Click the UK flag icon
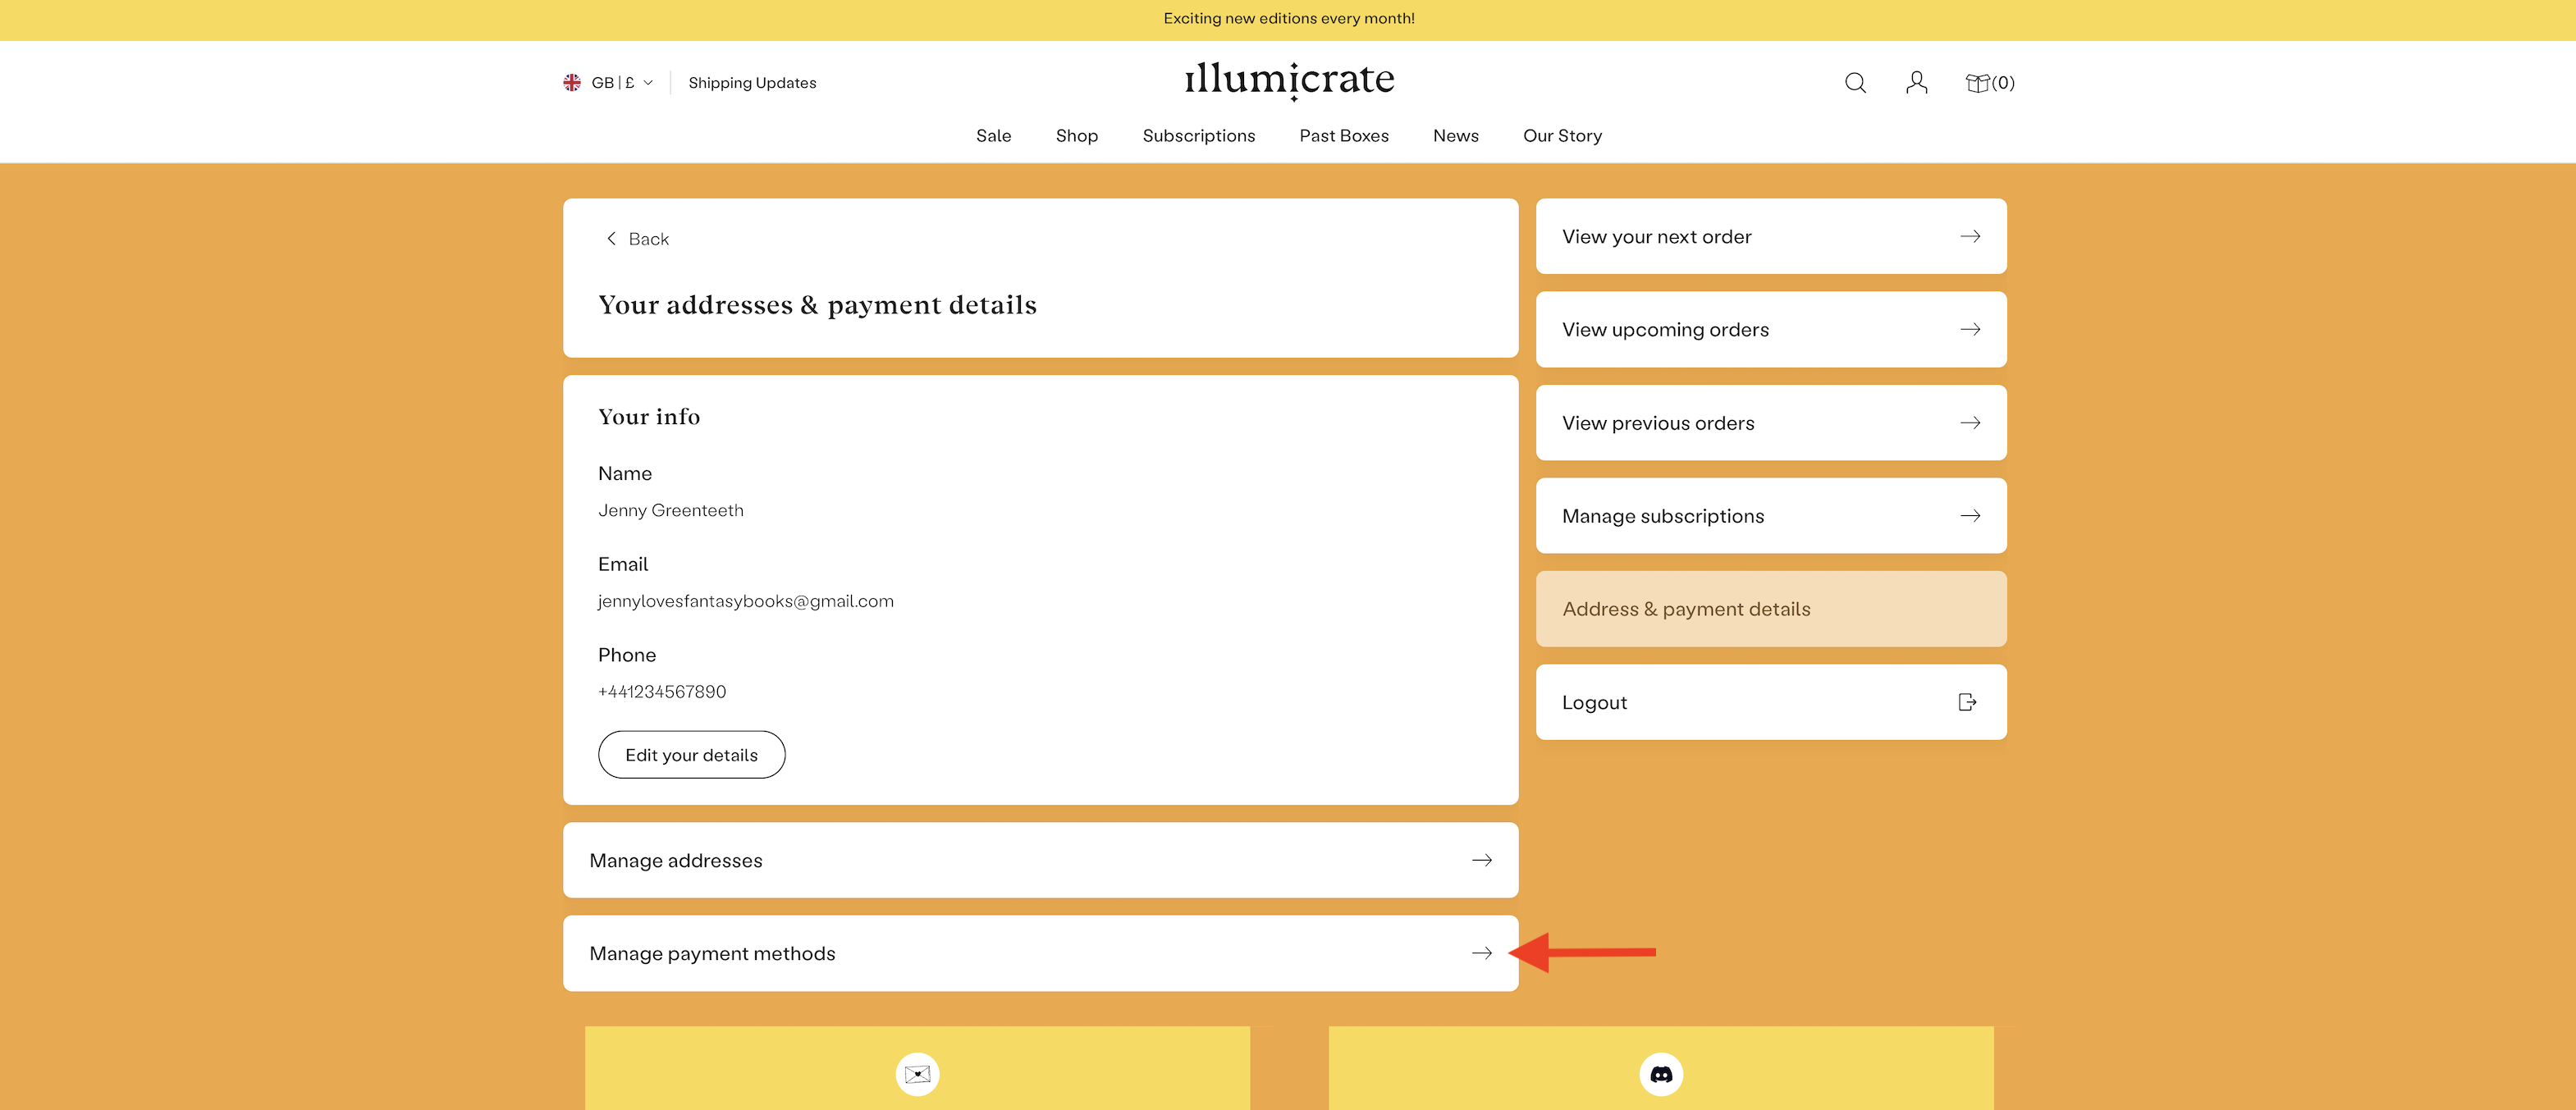Screen dimensions: 2576x1110 [572, 83]
